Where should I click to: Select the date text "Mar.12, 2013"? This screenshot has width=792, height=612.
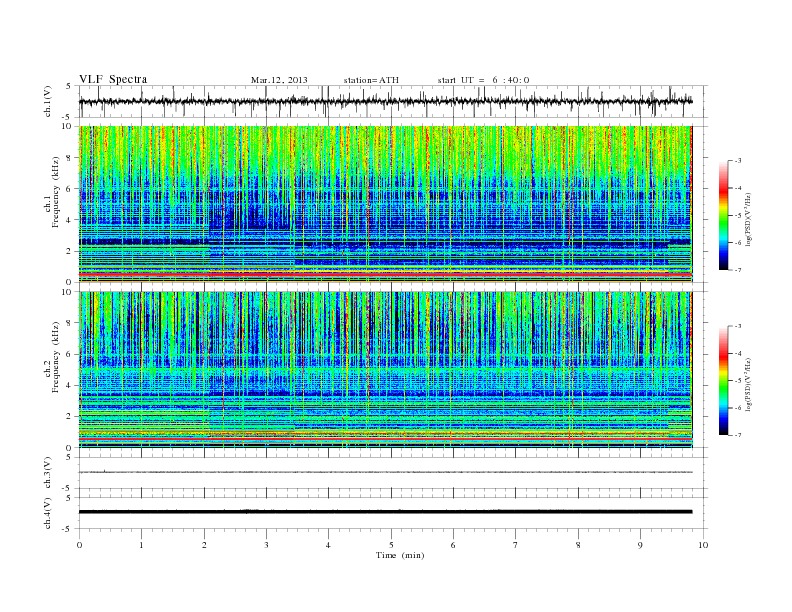tap(279, 80)
